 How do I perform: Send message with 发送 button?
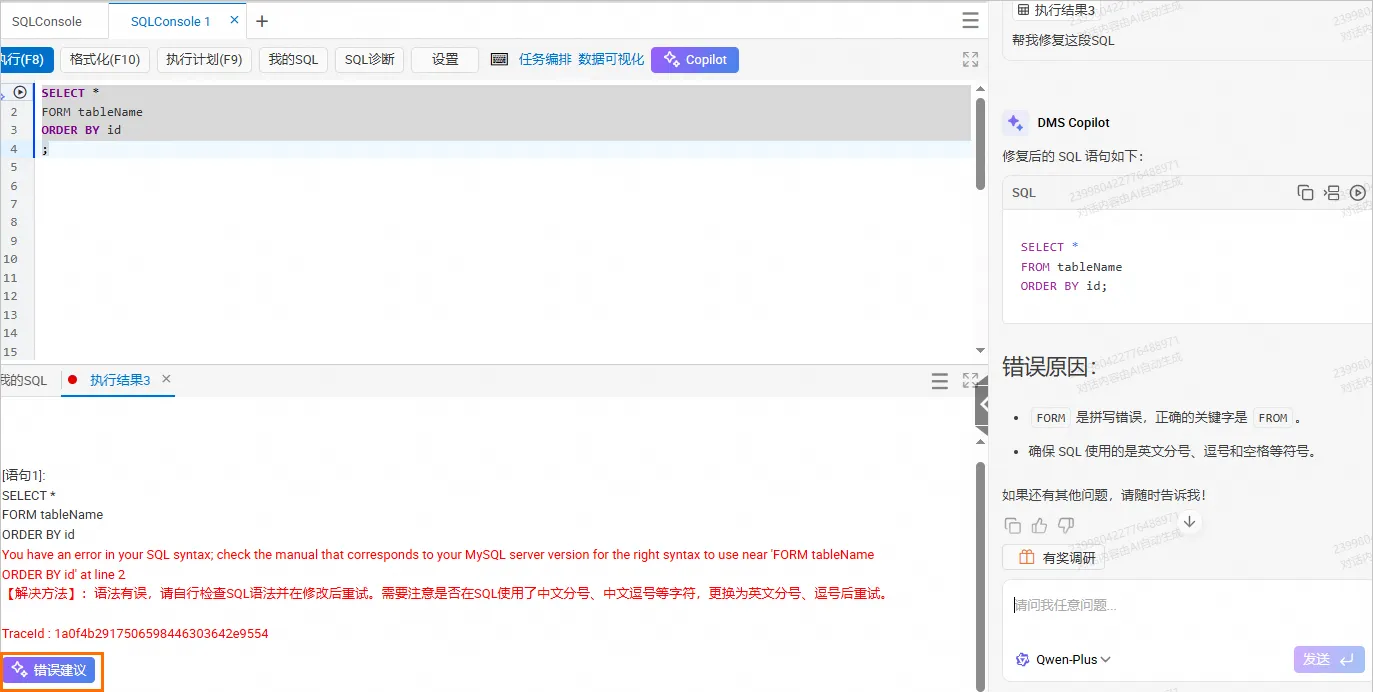tap(1329, 659)
